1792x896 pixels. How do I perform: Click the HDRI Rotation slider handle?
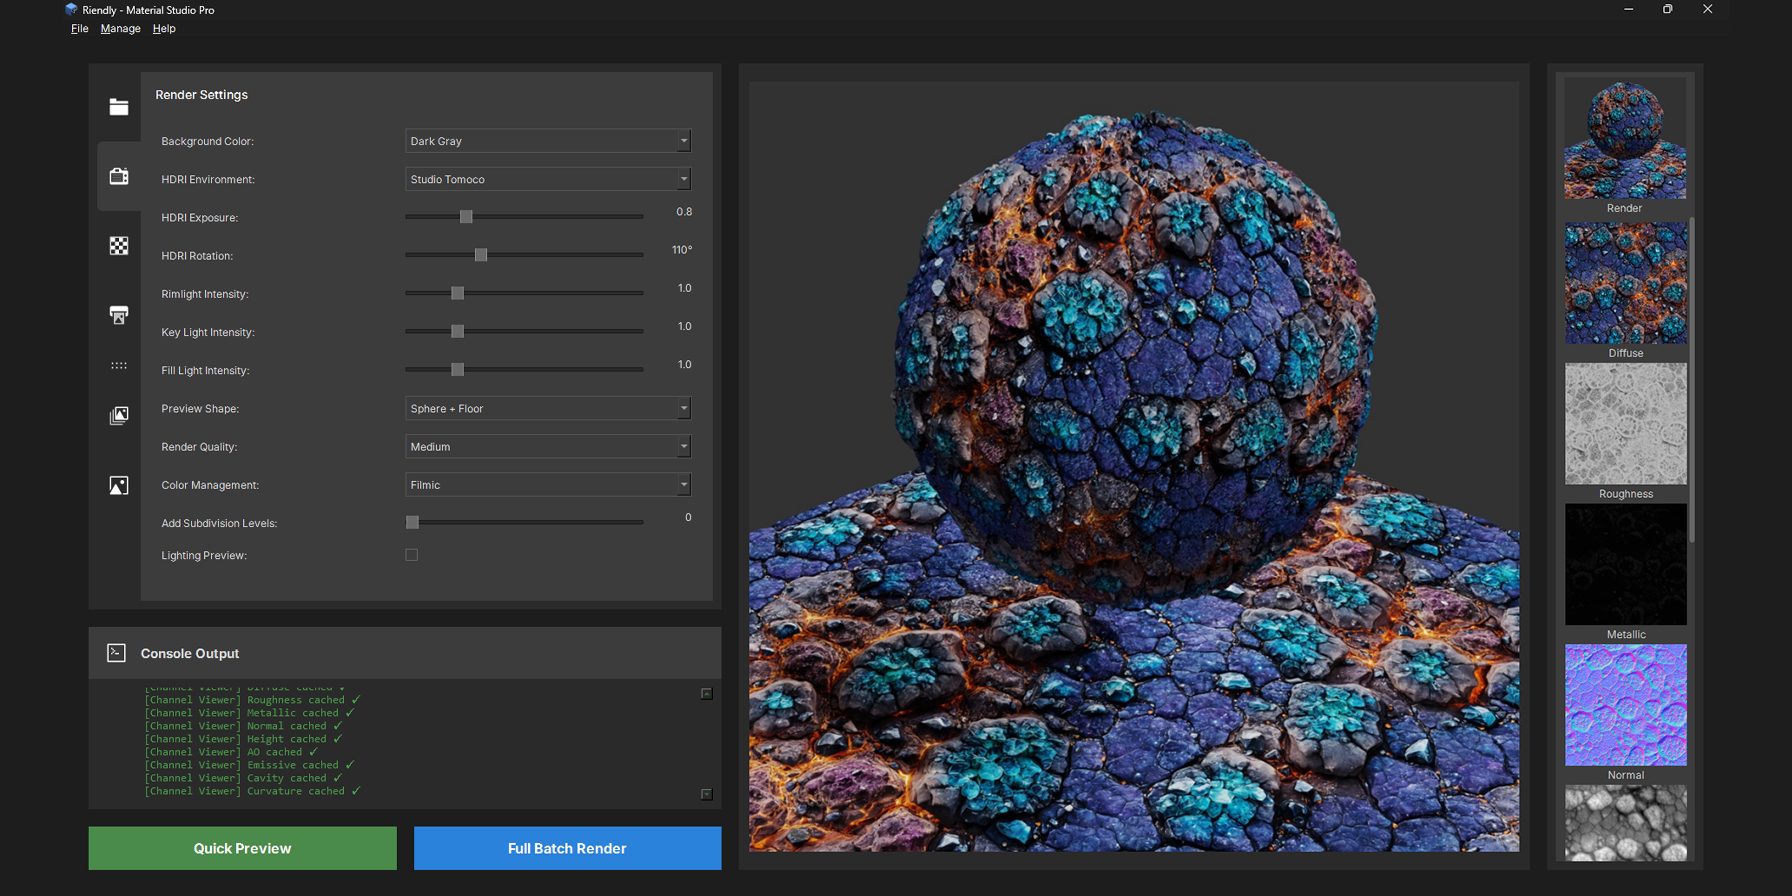481,255
